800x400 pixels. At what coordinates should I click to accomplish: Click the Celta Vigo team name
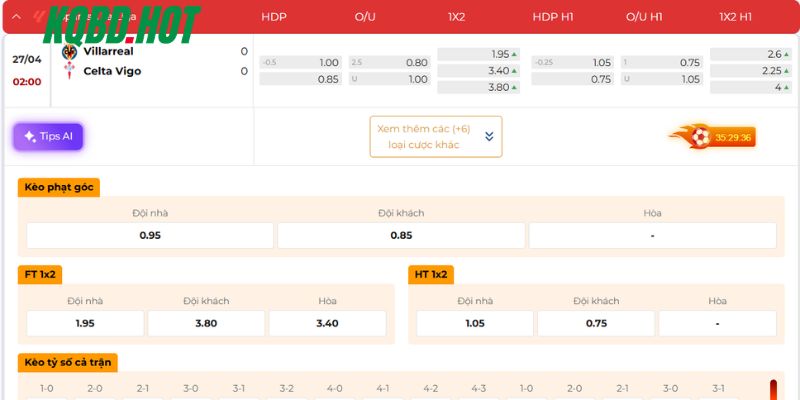[112, 71]
